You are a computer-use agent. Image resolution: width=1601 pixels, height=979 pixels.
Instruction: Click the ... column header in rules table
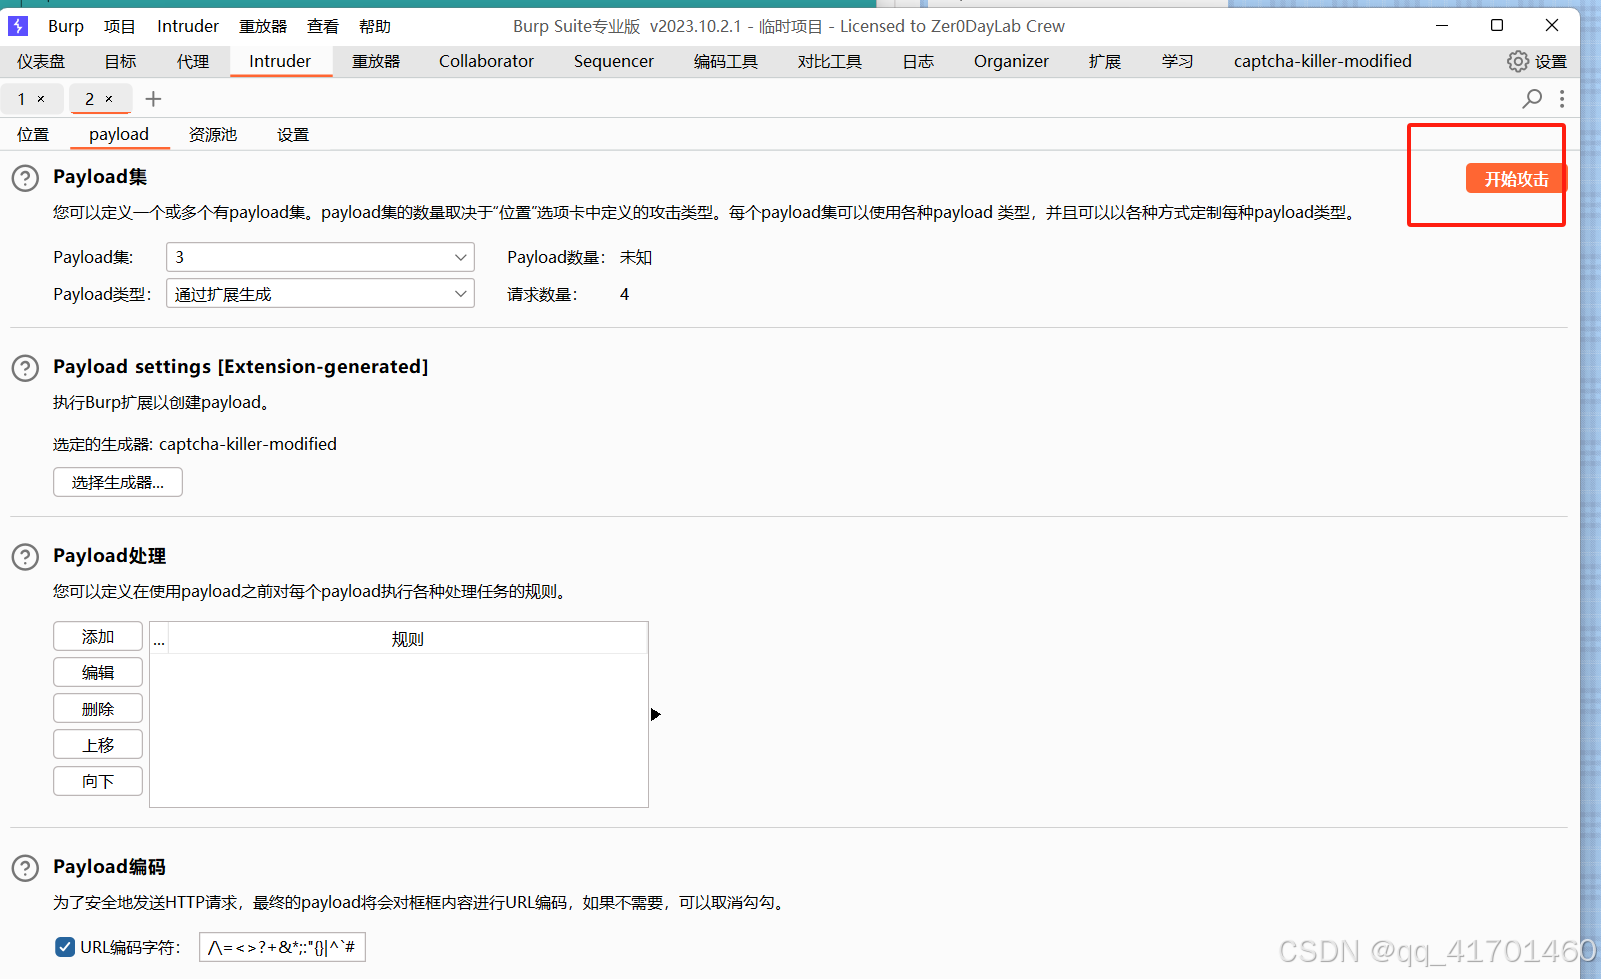pos(159,639)
